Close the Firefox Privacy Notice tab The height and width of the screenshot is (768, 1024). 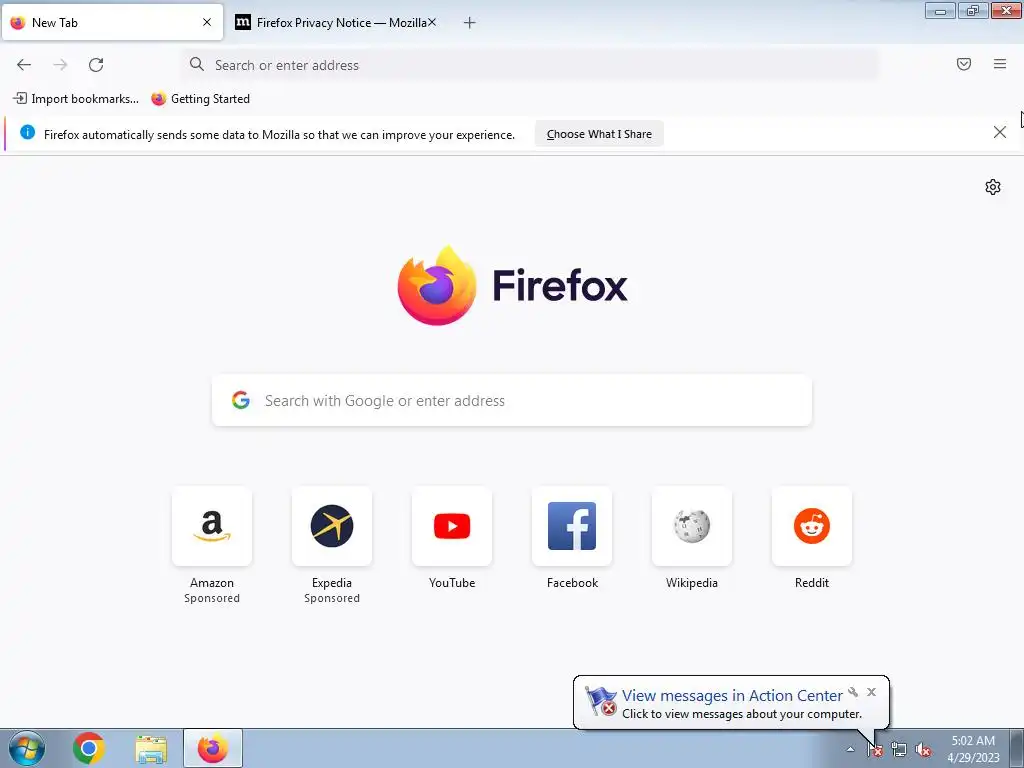tap(432, 22)
